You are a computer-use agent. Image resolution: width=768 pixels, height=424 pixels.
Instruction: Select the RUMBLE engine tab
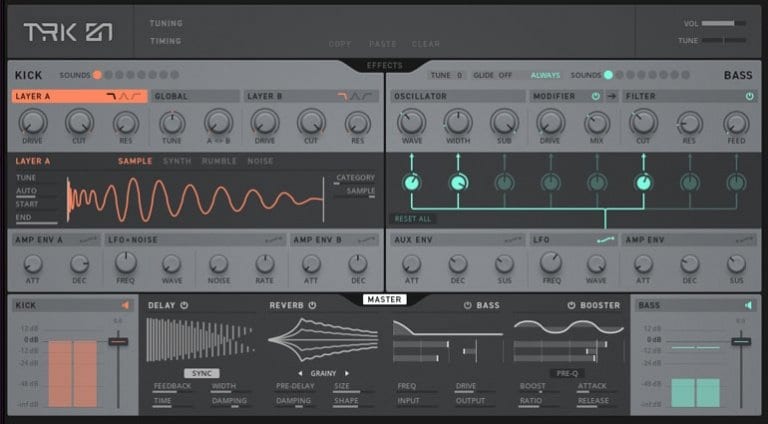[219, 161]
